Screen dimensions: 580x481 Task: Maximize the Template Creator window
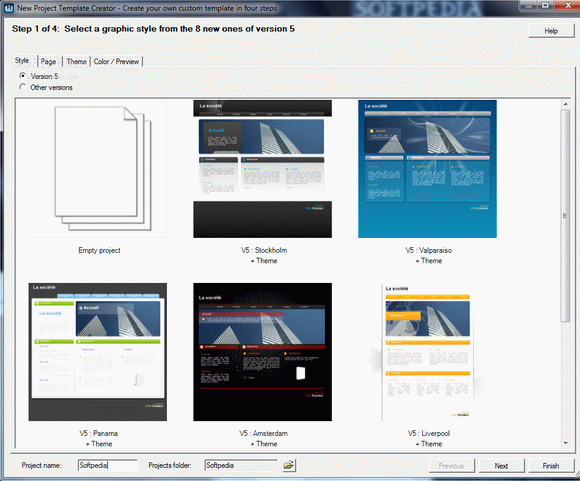[x=545, y=5]
